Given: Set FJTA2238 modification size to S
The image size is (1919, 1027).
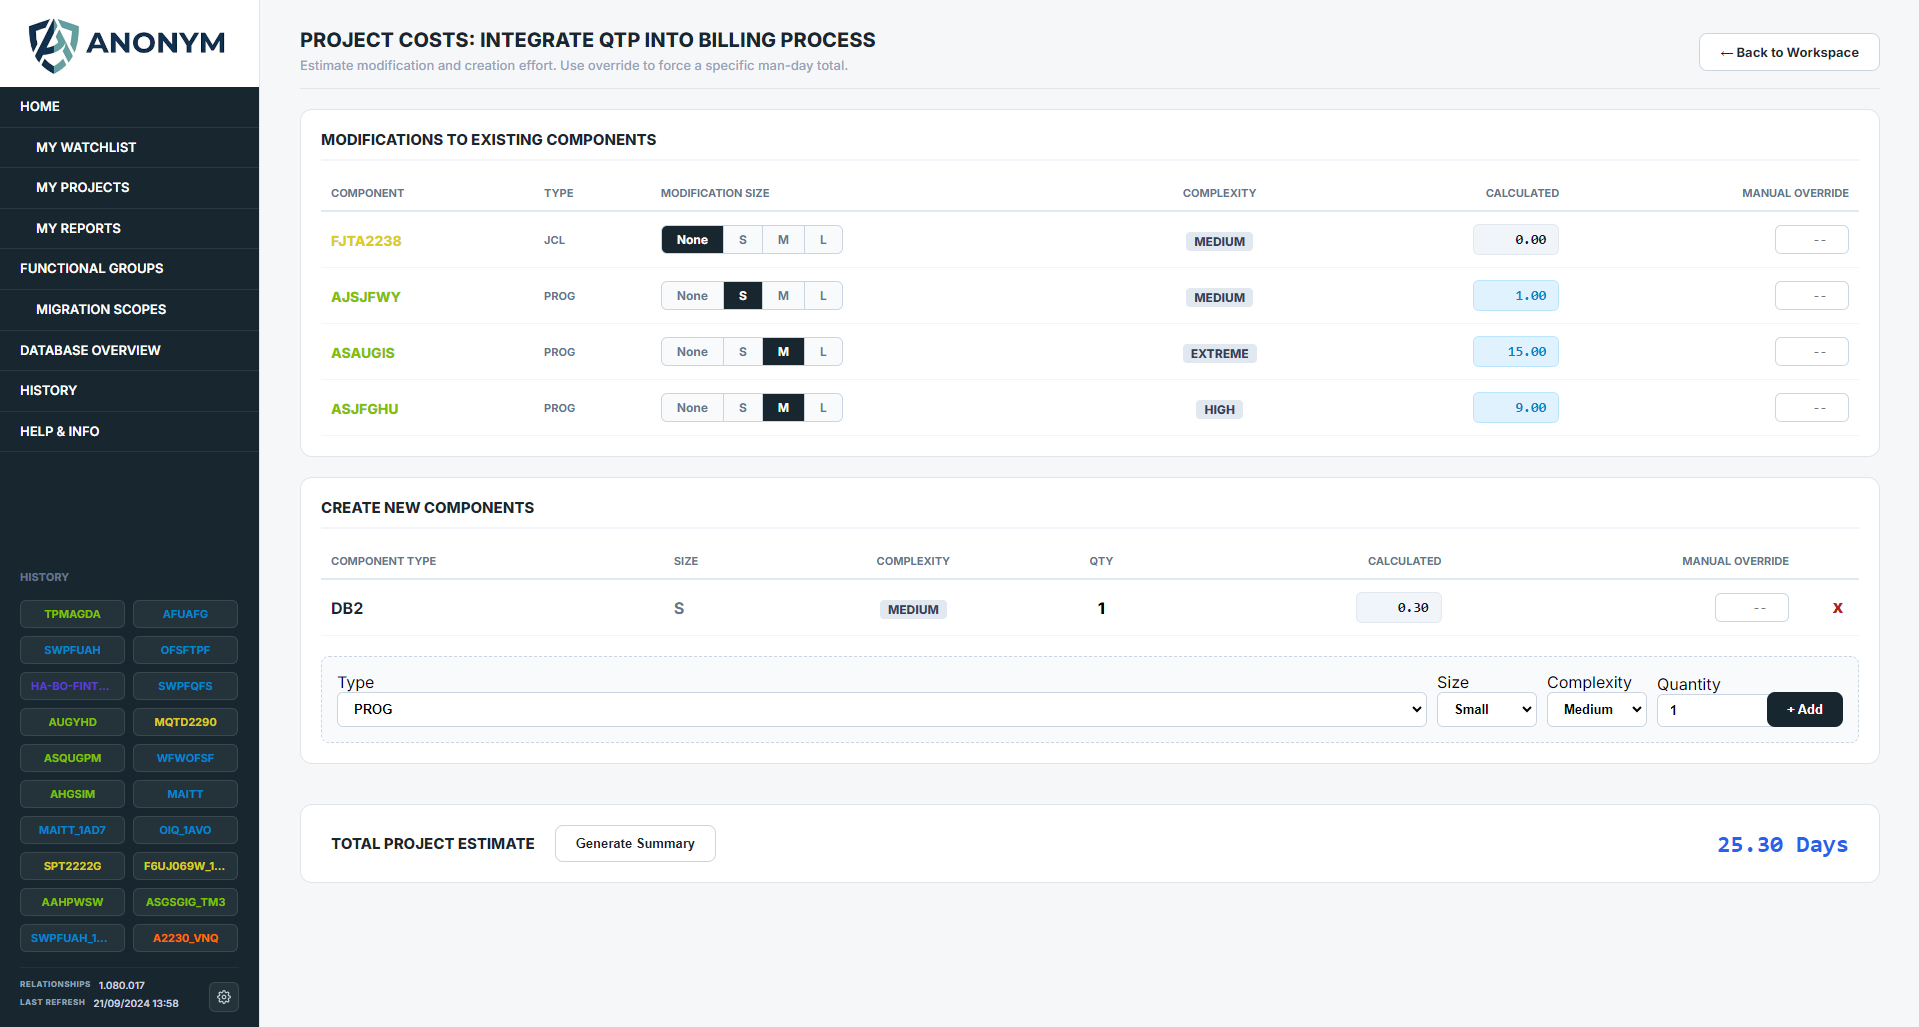Looking at the screenshot, I should (743, 240).
